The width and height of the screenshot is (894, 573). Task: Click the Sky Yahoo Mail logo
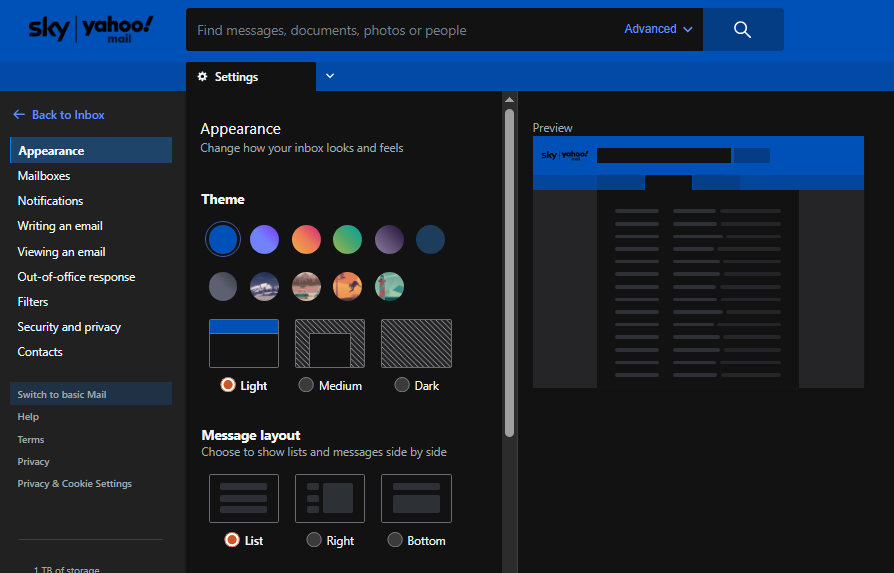tap(91, 30)
